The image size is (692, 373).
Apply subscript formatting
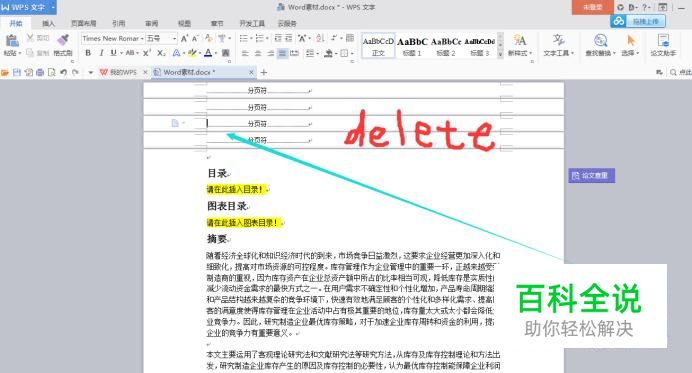[161, 53]
